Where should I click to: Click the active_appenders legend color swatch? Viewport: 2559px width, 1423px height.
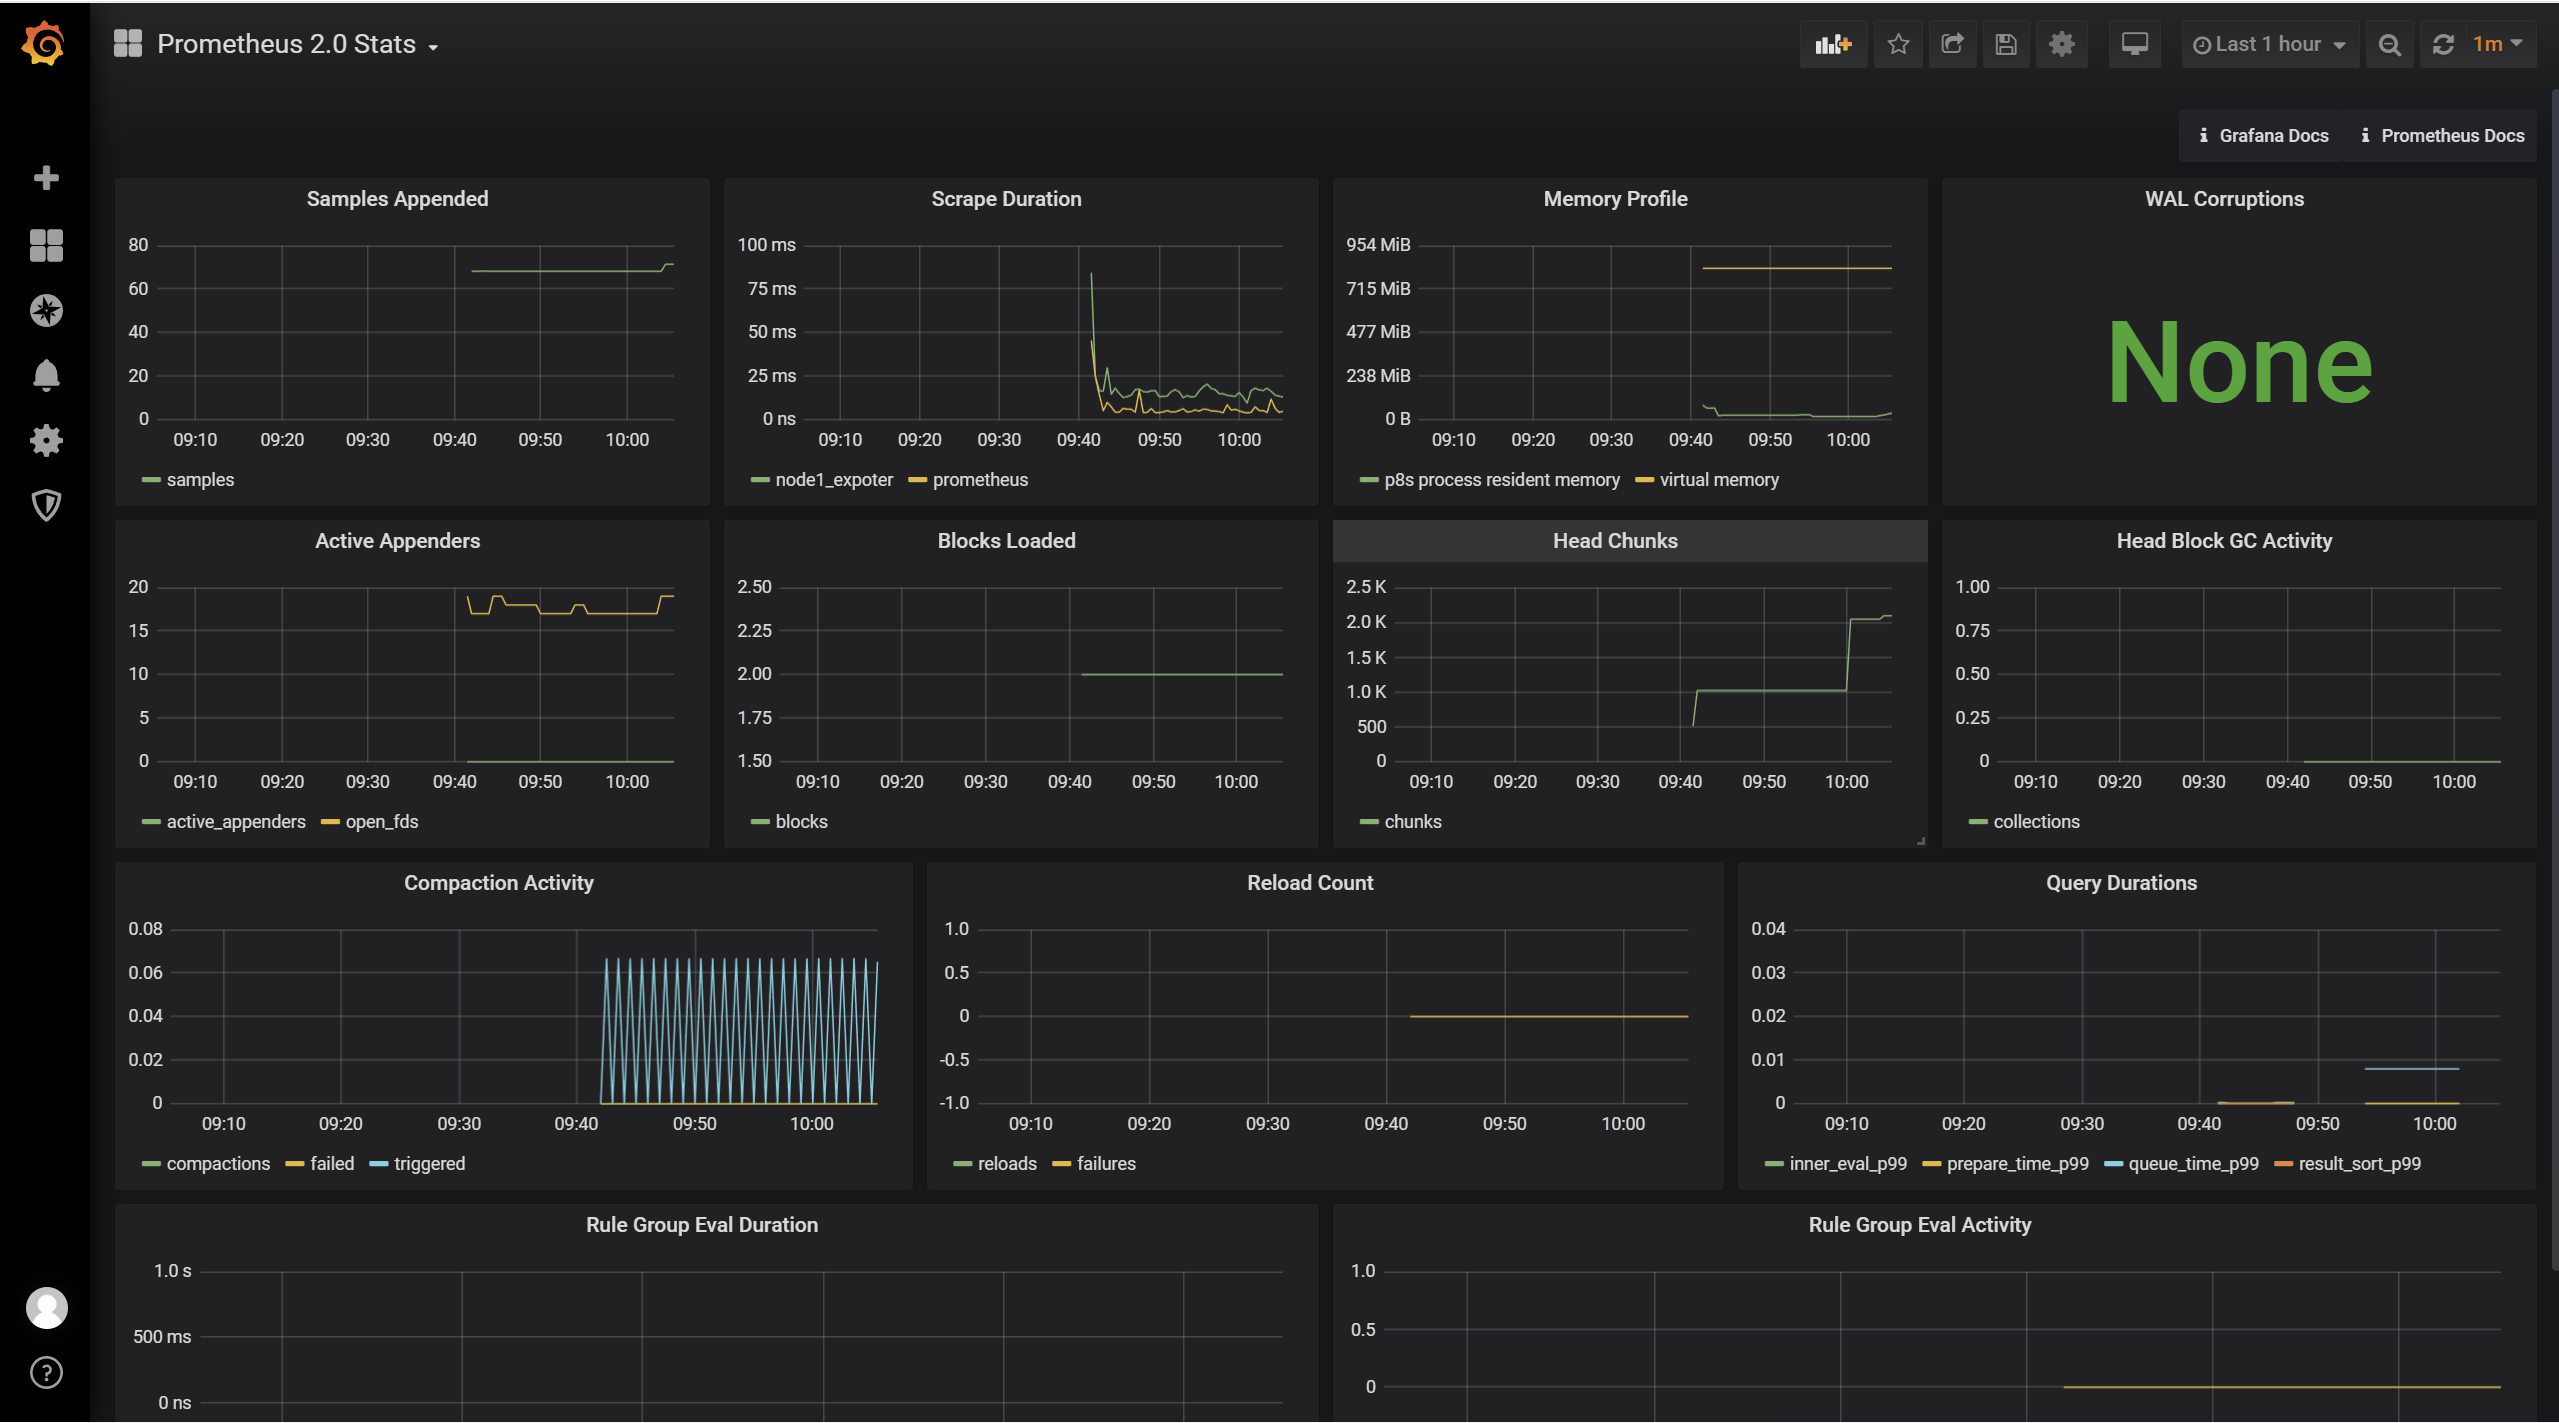pos(151,822)
